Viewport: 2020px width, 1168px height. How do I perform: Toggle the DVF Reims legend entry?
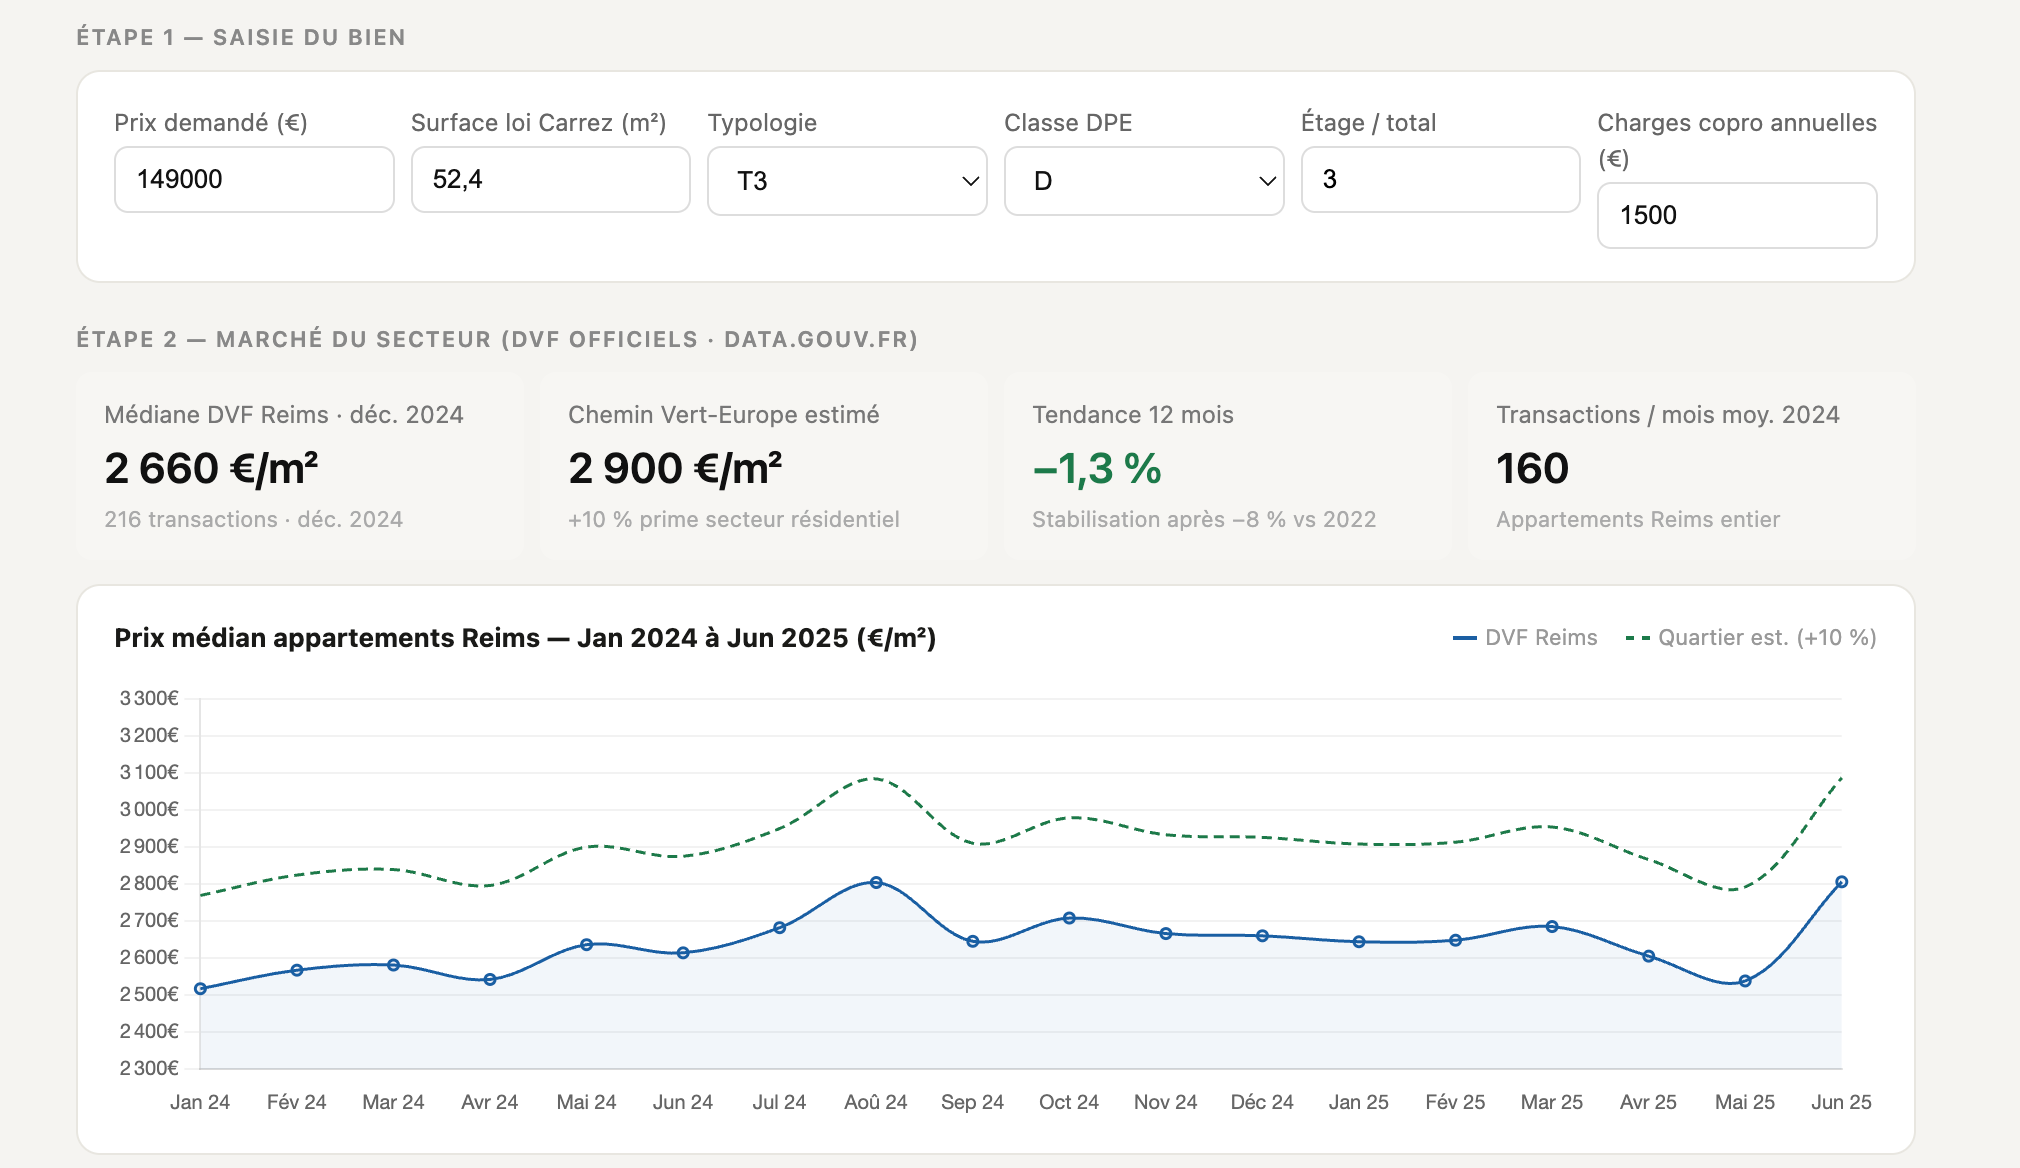[1526, 638]
